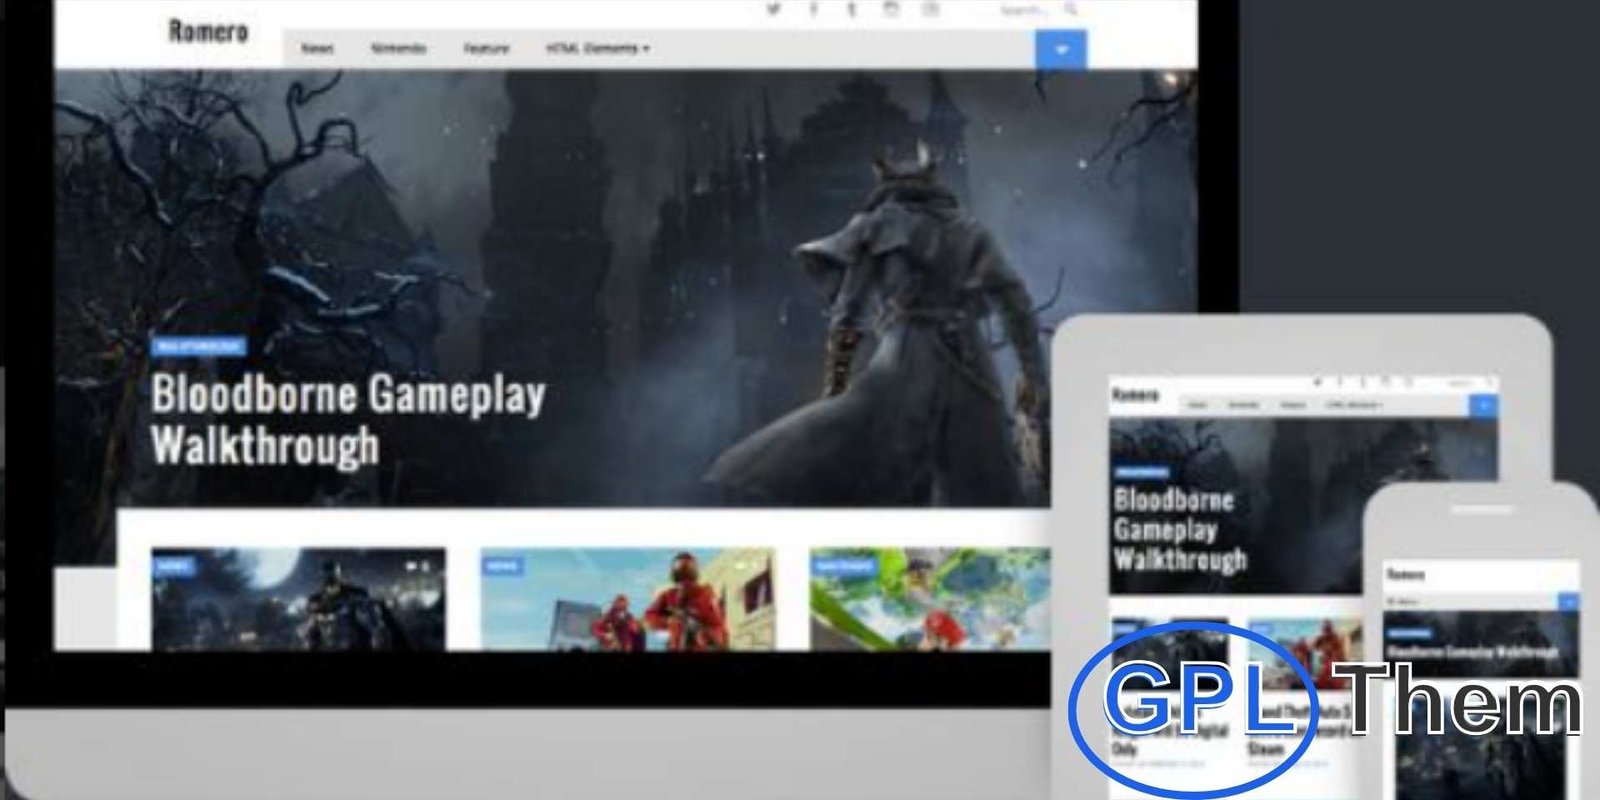Open the Instagram icon in the header

891,10
